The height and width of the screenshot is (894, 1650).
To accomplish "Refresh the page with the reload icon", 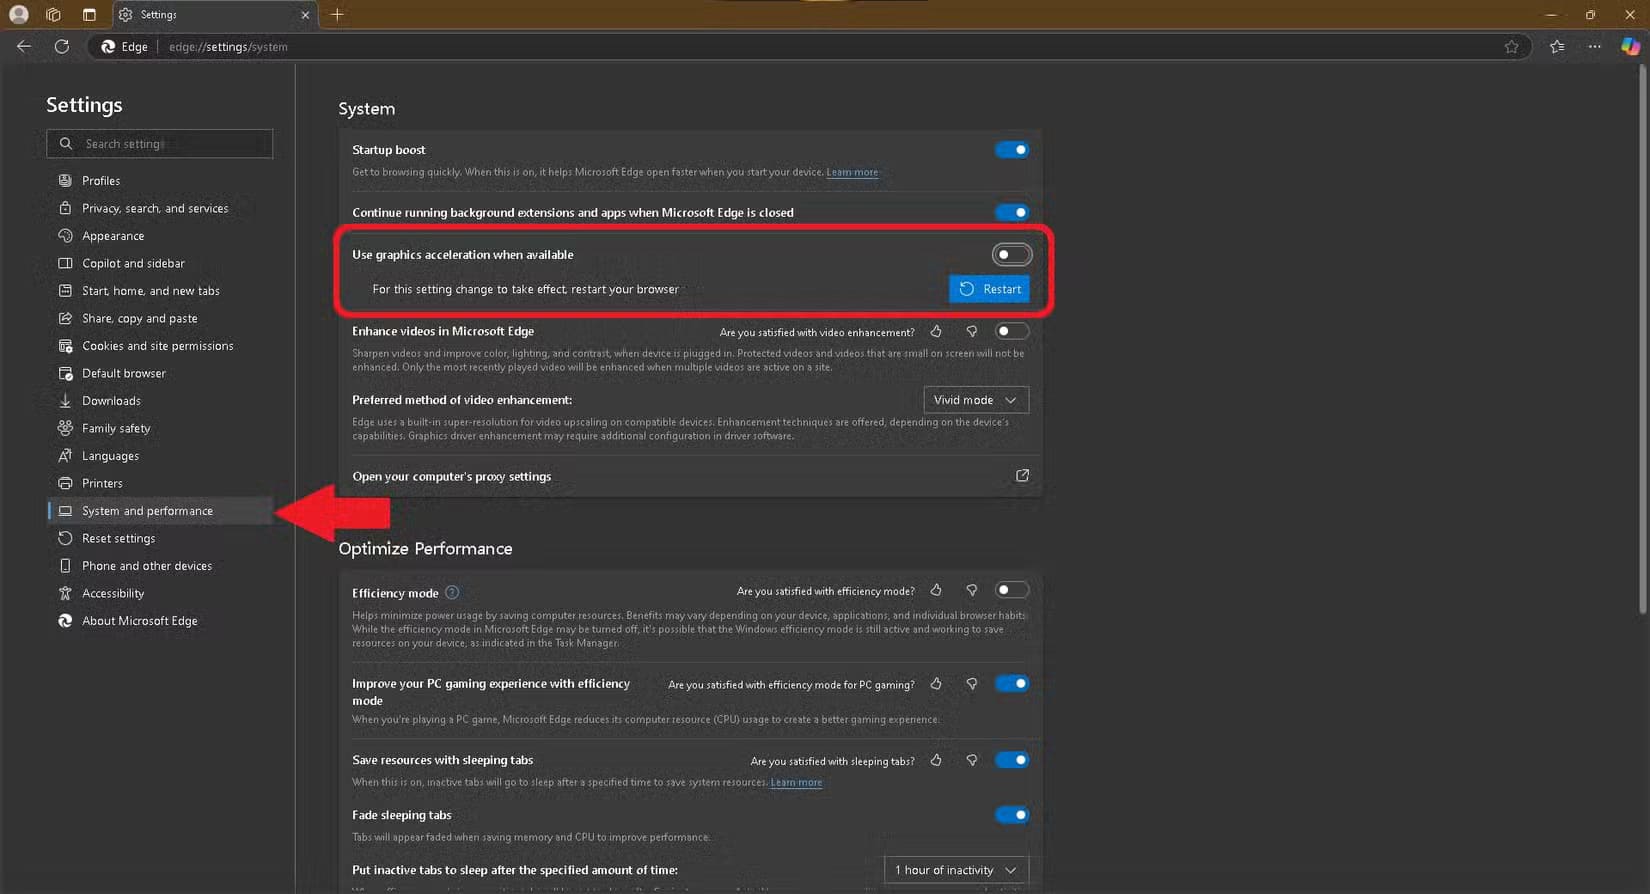I will click(x=62, y=47).
